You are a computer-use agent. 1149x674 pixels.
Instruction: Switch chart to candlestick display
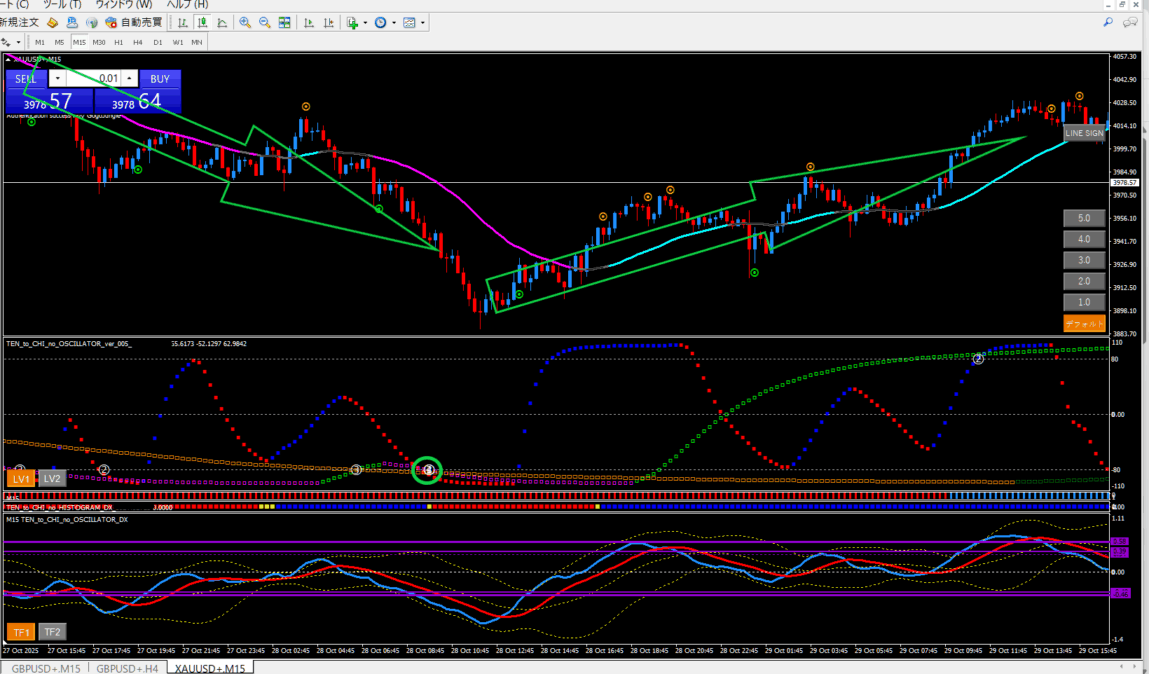[x=202, y=22]
